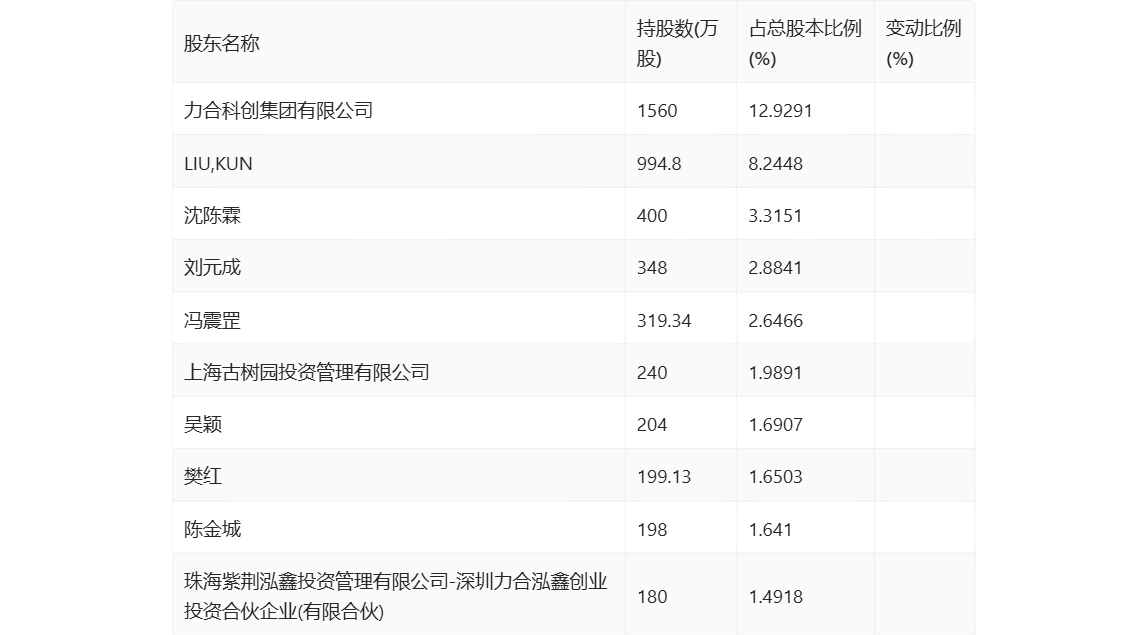Click percentage value 8.2448
Screen dimensions: 1148x635
click(775, 163)
